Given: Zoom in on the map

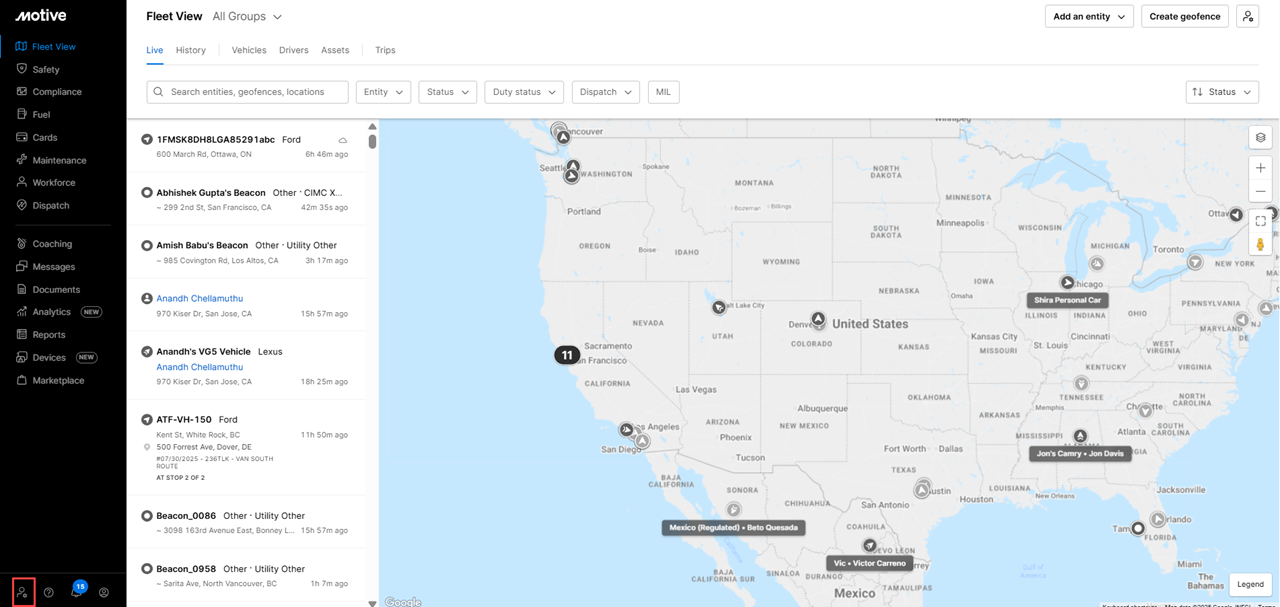Looking at the screenshot, I should [x=1260, y=168].
